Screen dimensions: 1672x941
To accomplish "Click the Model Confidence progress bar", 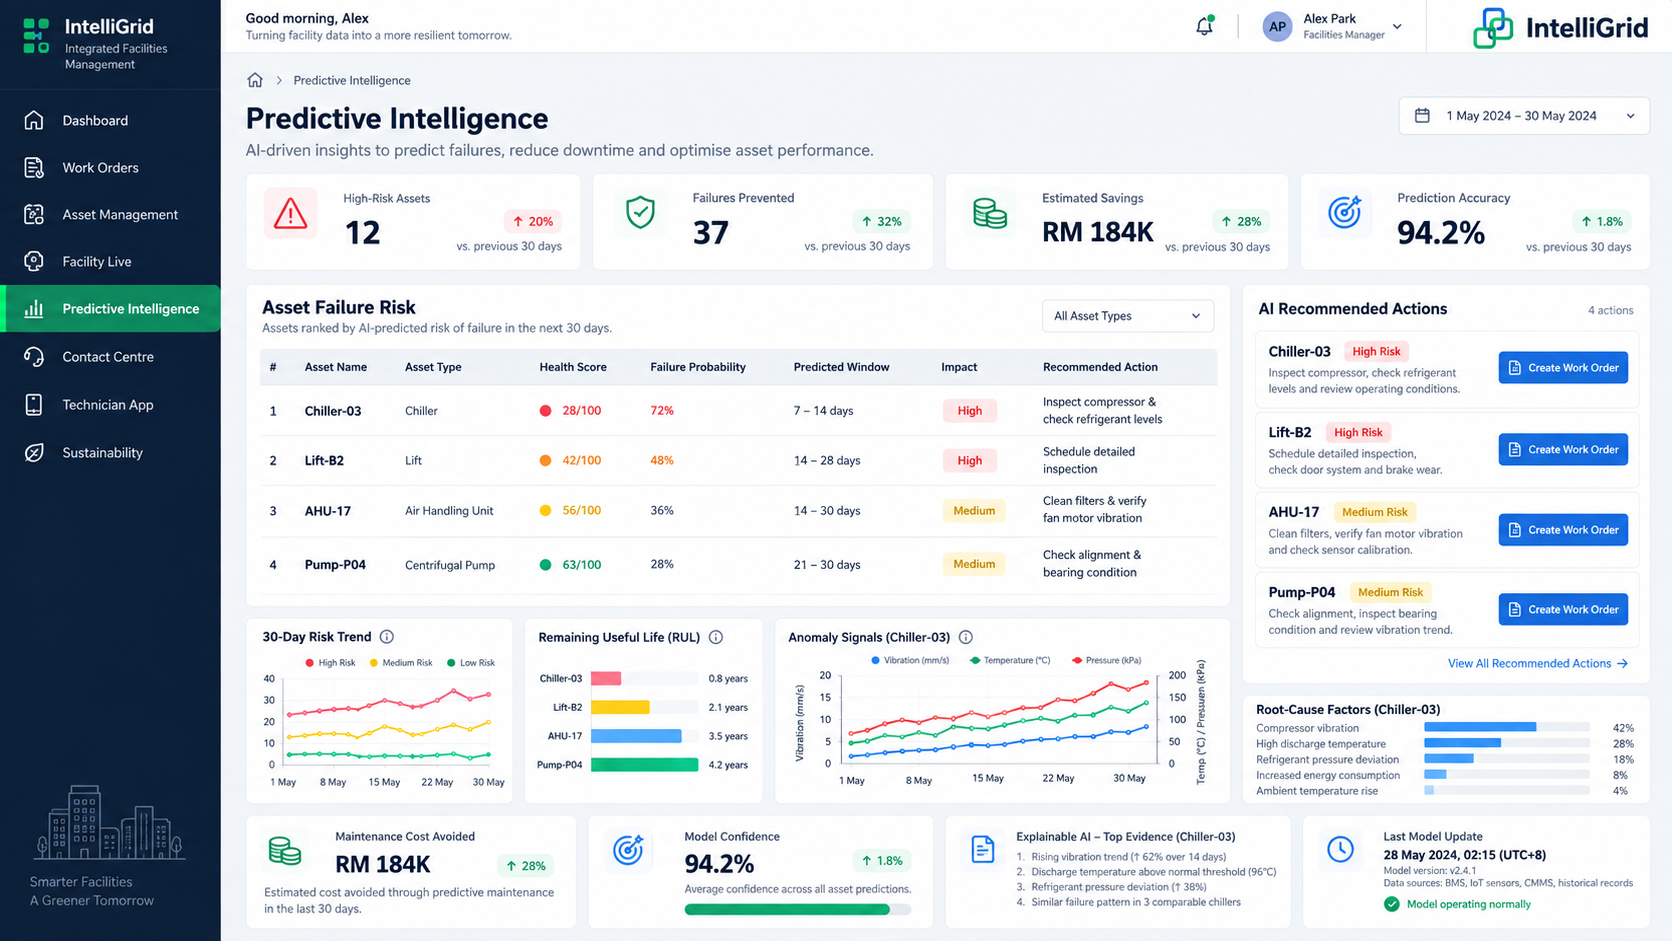I will (797, 910).
